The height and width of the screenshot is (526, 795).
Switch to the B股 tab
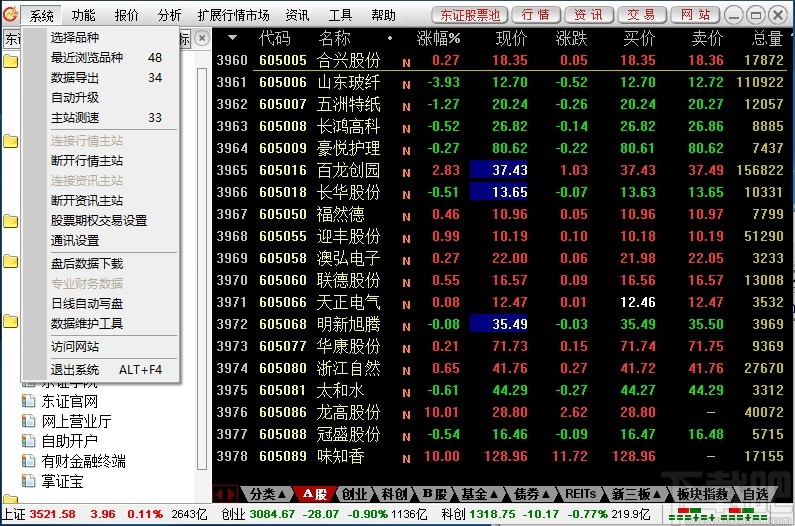[x=435, y=494]
